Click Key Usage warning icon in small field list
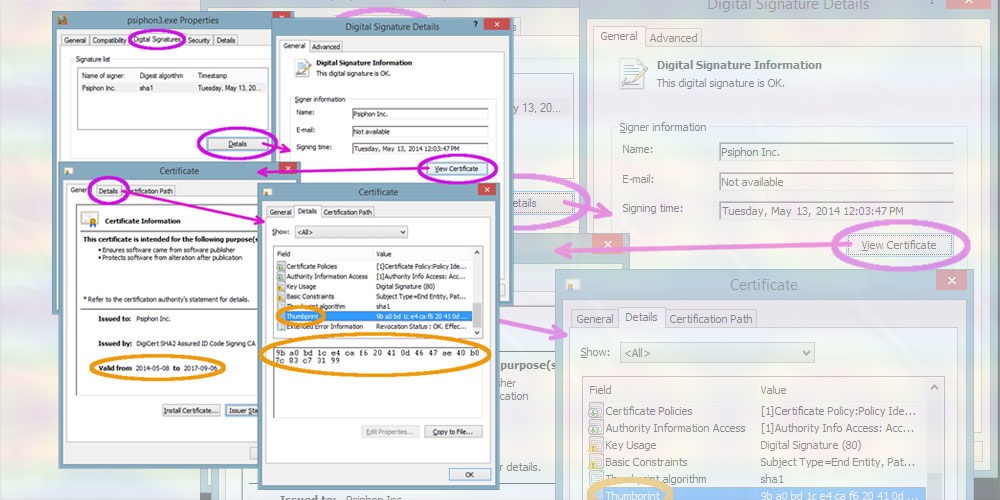Image resolution: width=1000 pixels, height=500 pixels. (281, 286)
